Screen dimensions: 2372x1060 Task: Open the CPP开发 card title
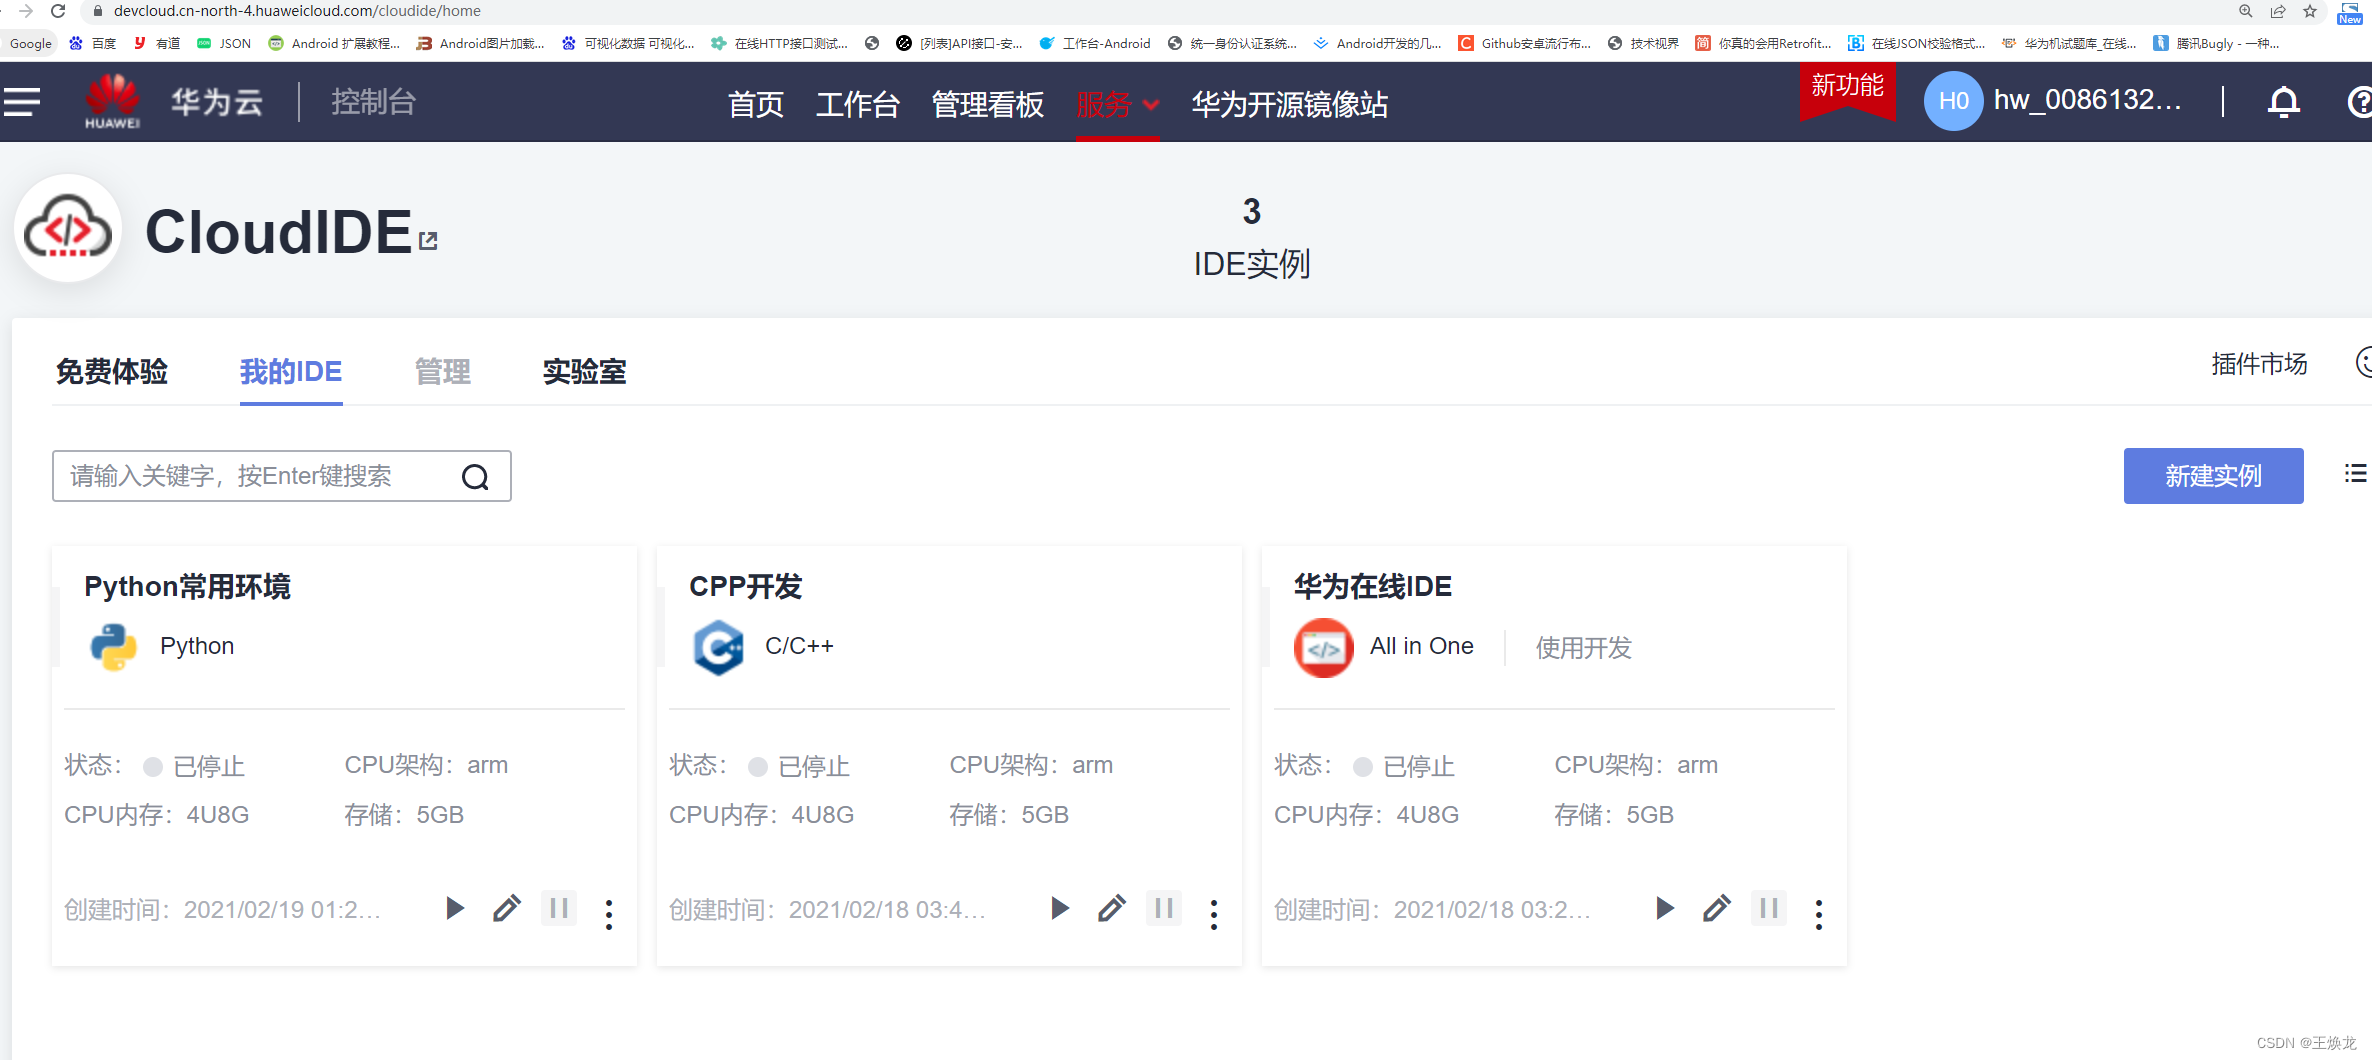(x=746, y=587)
